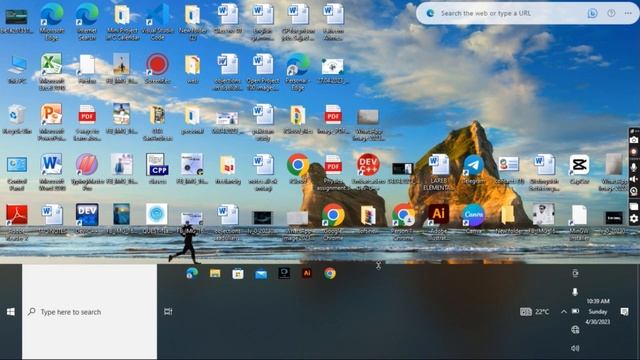Open the CapCut desktop shortcut
This screenshot has height=360, width=640.
(x=579, y=169)
